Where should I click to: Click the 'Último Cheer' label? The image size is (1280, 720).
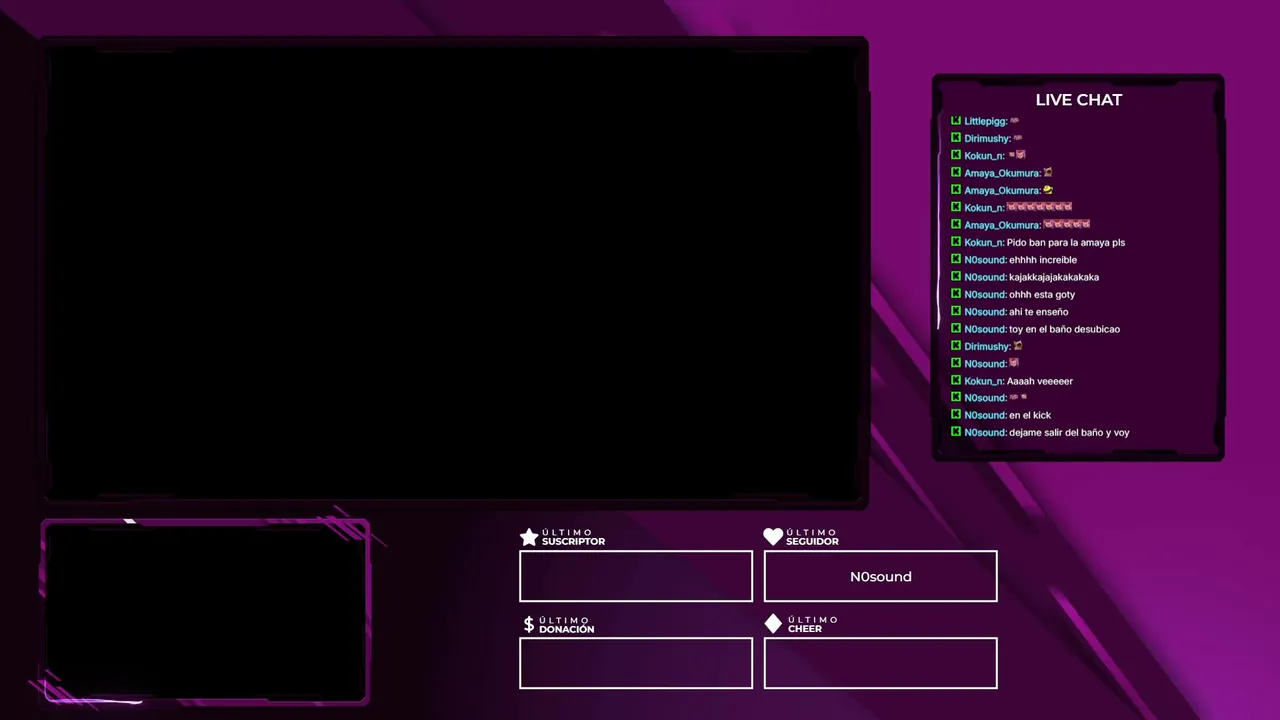pos(812,624)
